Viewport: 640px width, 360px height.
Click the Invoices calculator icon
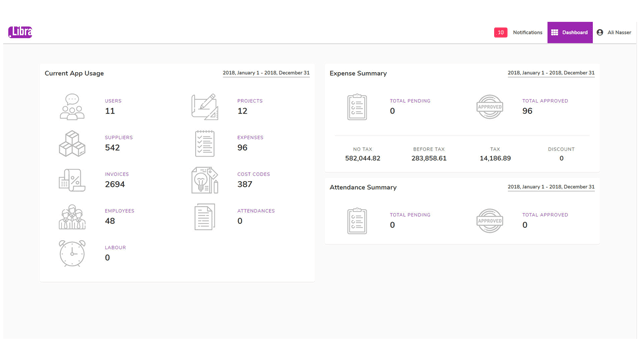pos(72,180)
